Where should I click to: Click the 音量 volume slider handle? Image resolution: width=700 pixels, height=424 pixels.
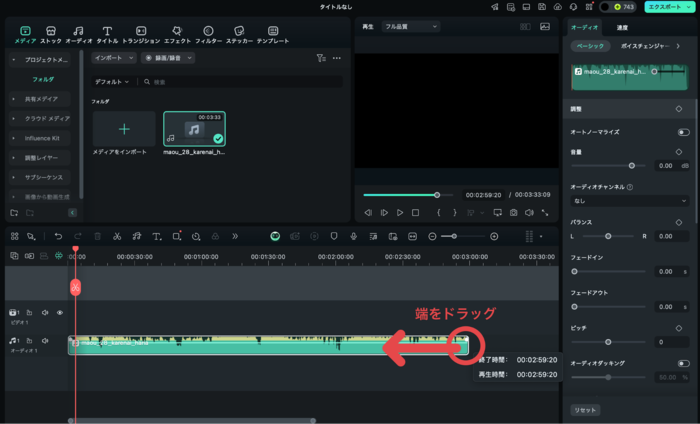click(631, 165)
